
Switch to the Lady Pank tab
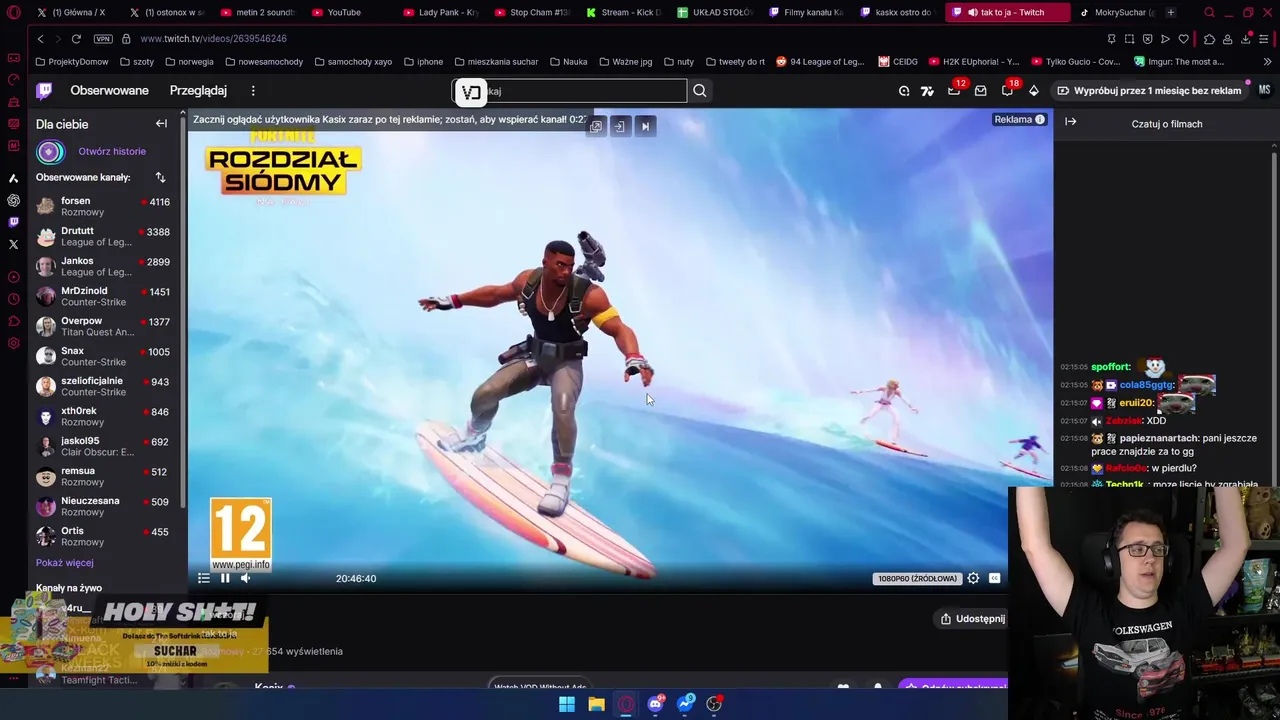442,12
